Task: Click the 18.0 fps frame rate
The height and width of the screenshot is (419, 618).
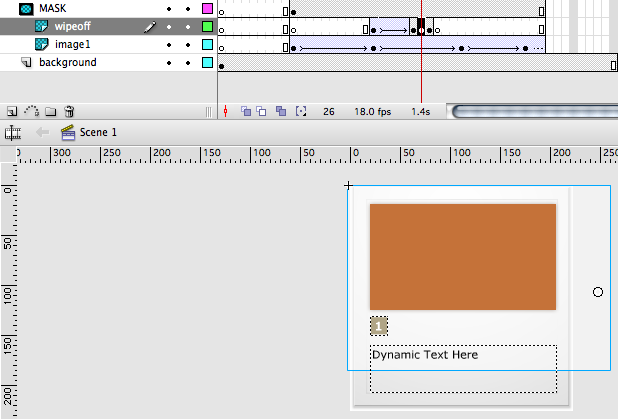Action: tap(372, 112)
